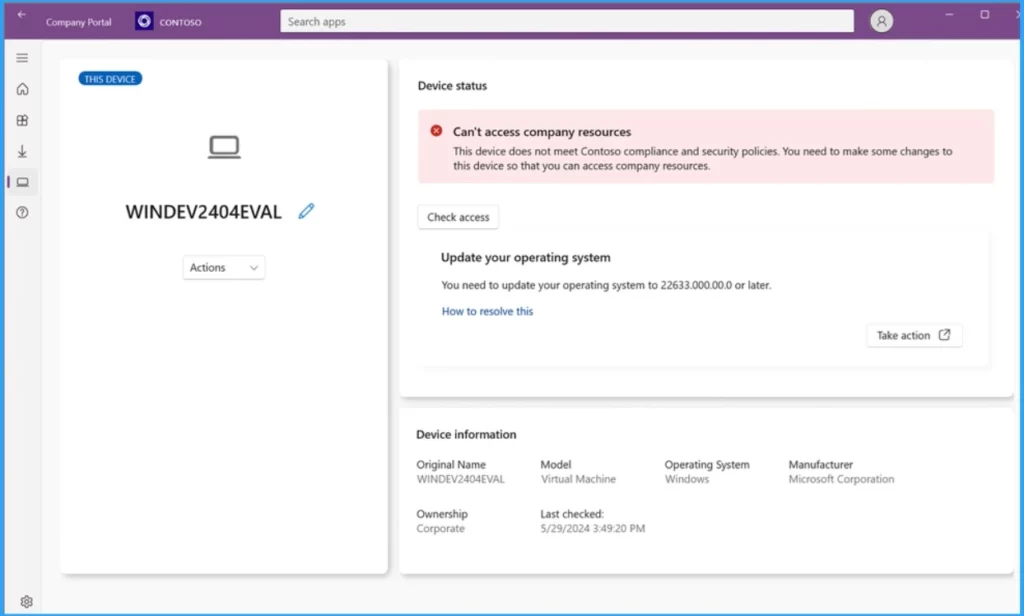This screenshot has height=616, width=1024.
Task: Click the red error icon in status banner
Action: click(436, 131)
